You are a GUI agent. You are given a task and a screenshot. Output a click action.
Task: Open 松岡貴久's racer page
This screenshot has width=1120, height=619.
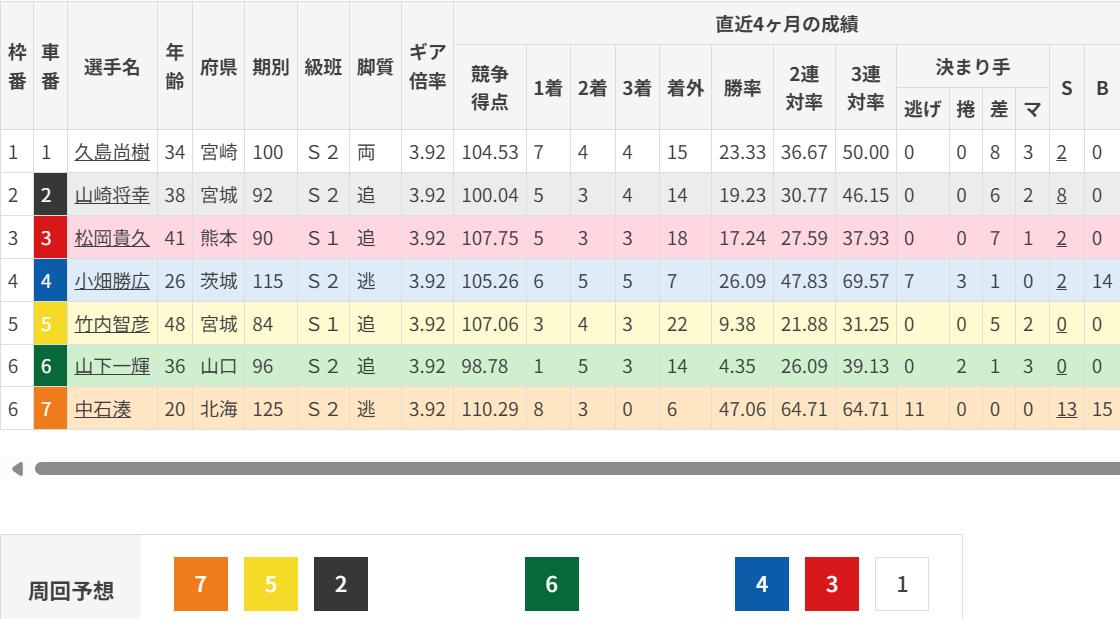pos(112,238)
